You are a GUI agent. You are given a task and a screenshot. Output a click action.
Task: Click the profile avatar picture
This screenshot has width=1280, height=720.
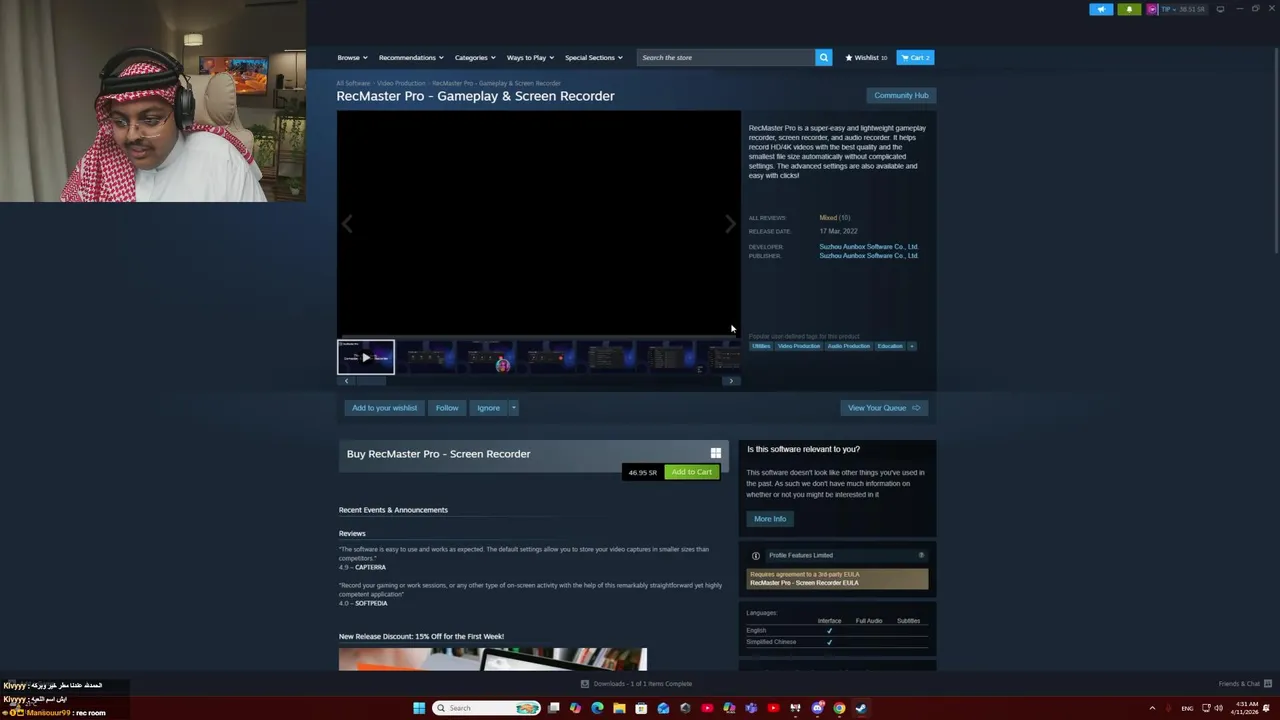[1152, 9]
